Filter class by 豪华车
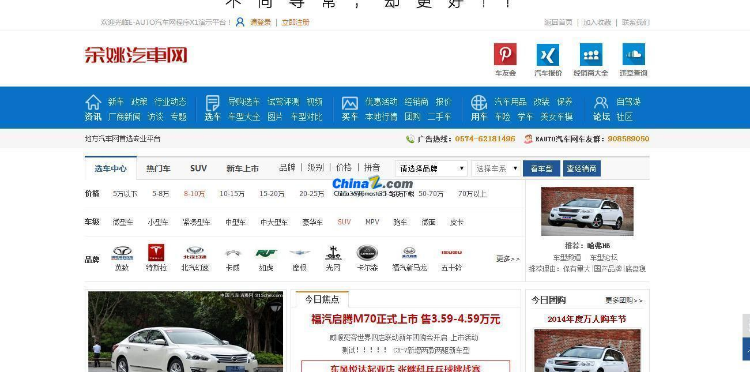750x372 pixels. pyautogui.click(x=312, y=222)
